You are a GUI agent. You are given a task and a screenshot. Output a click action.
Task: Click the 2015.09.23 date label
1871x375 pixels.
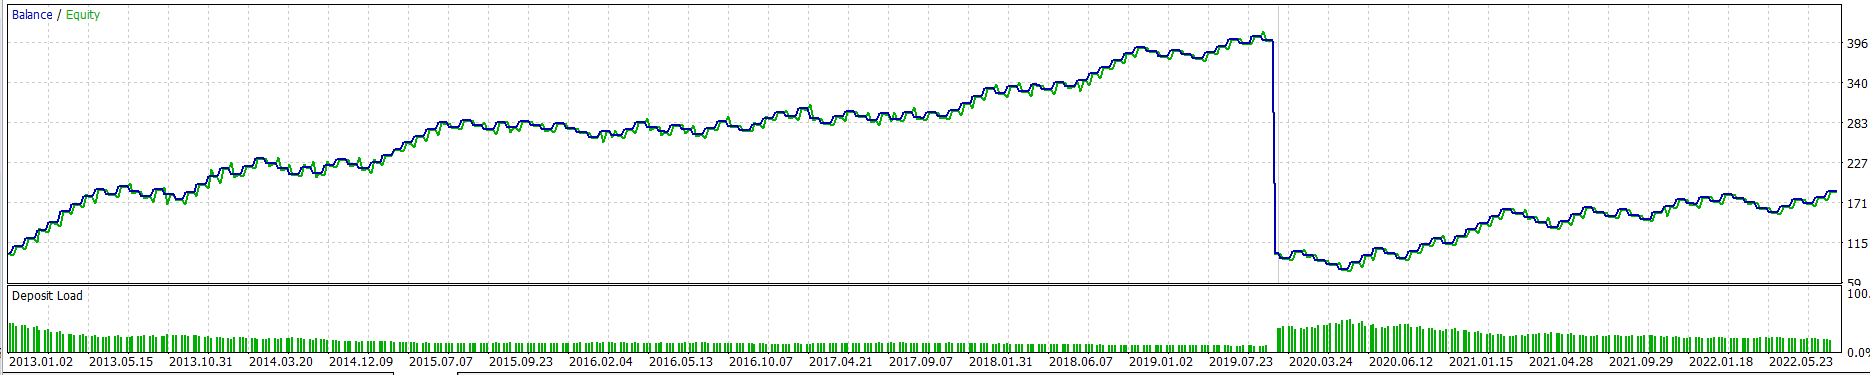[x=521, y=362]
